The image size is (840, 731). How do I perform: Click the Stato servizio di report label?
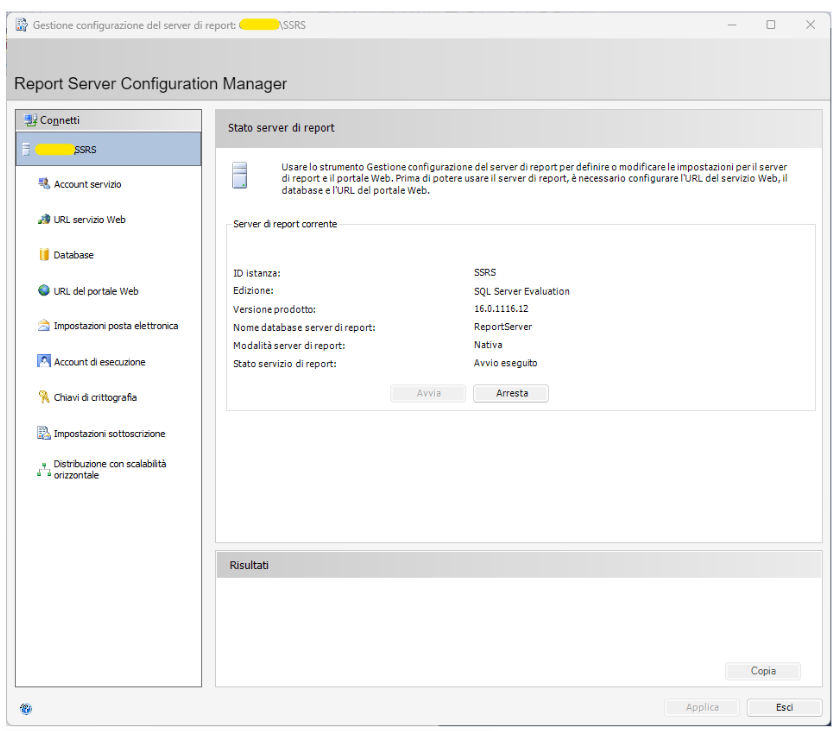click(285, 364)
